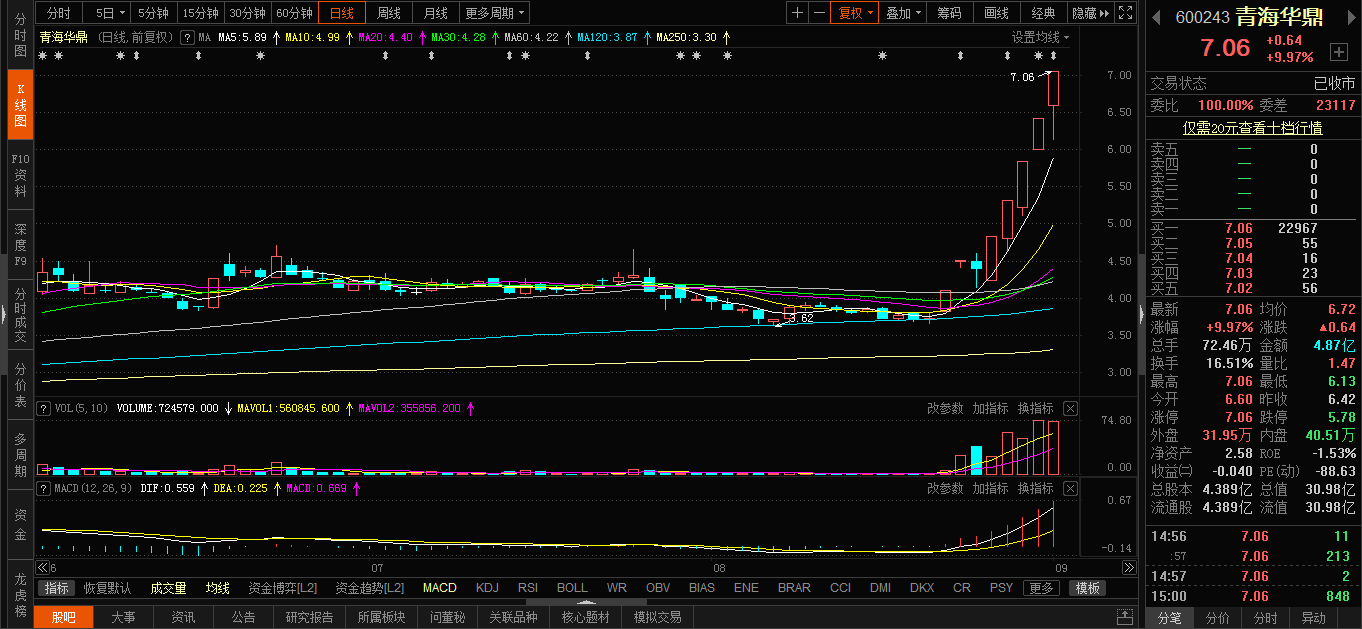Go to next stock using right arrow
The image size is (1362, 629).
pos(1353,16)
